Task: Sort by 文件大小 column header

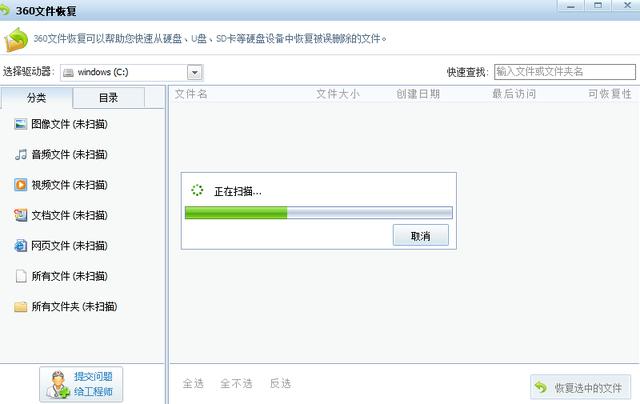Action: point(338,94)
